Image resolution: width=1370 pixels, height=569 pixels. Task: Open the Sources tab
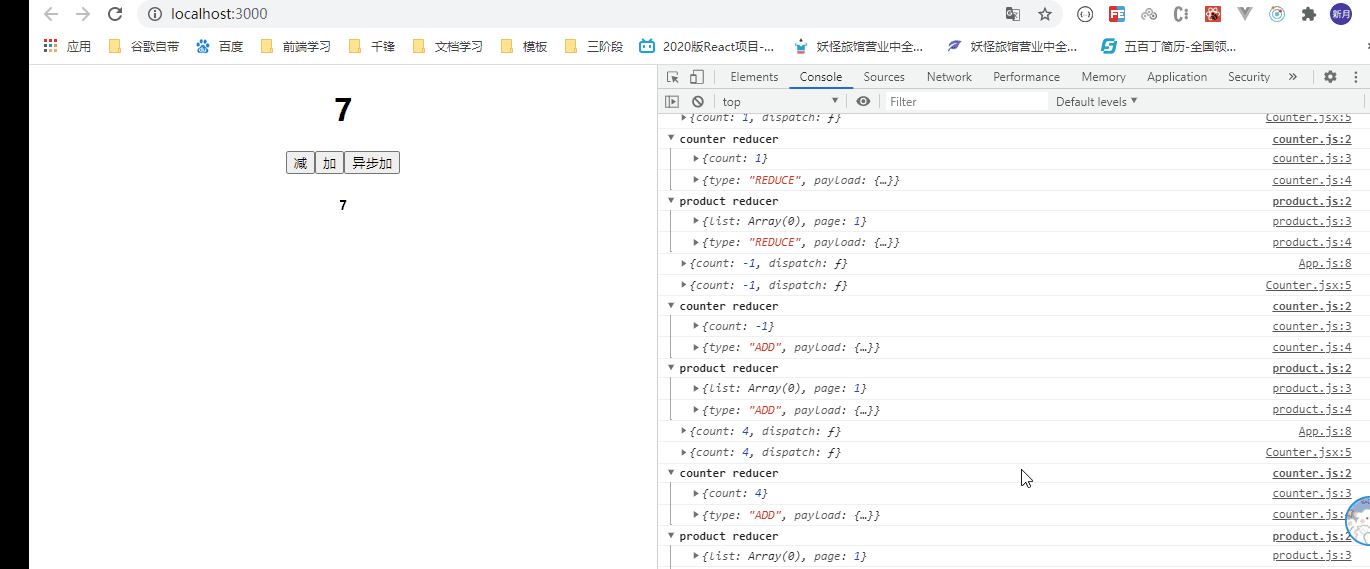(x=884, y=77)
